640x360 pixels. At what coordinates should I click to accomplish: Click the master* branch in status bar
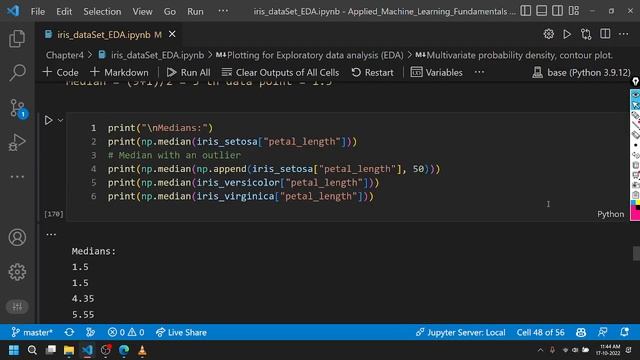[32, 332]
